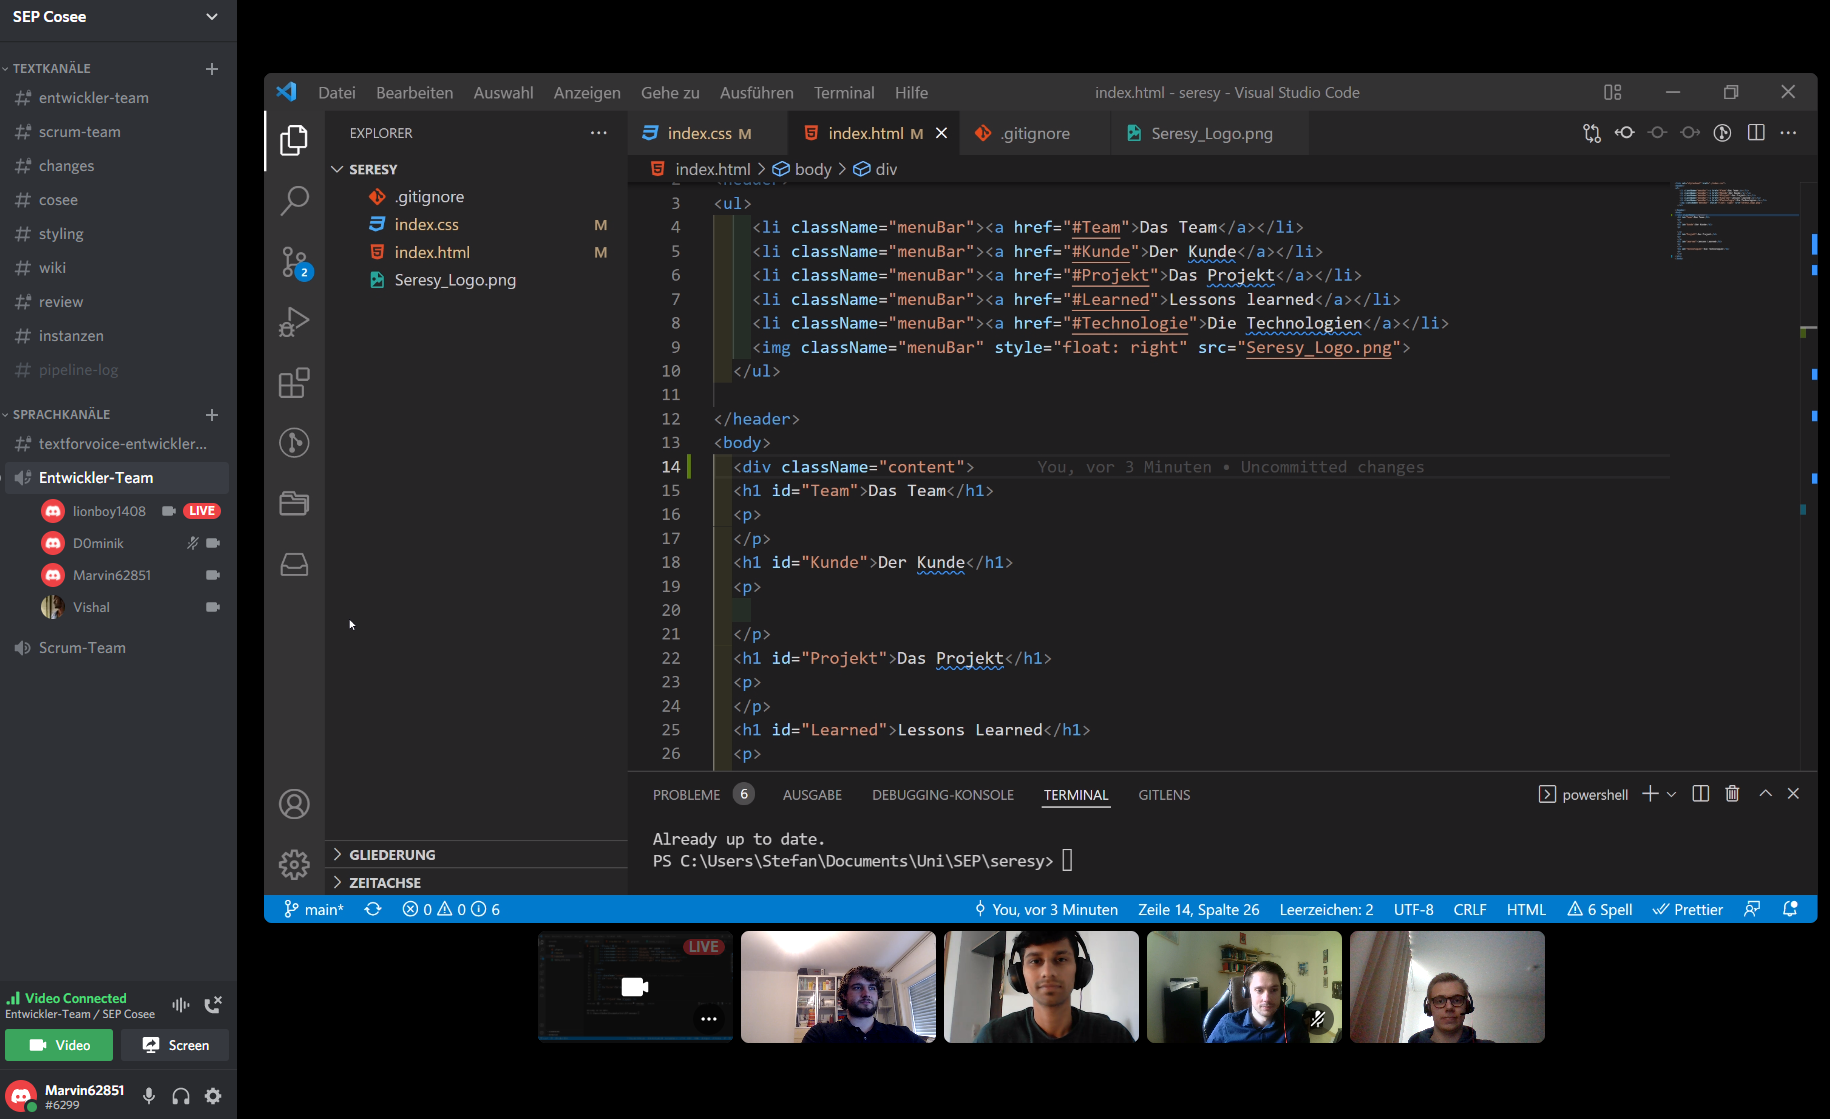Open the Terminal menu in menu bar
Viewport: 1830px width, 1119px height.
843,93
